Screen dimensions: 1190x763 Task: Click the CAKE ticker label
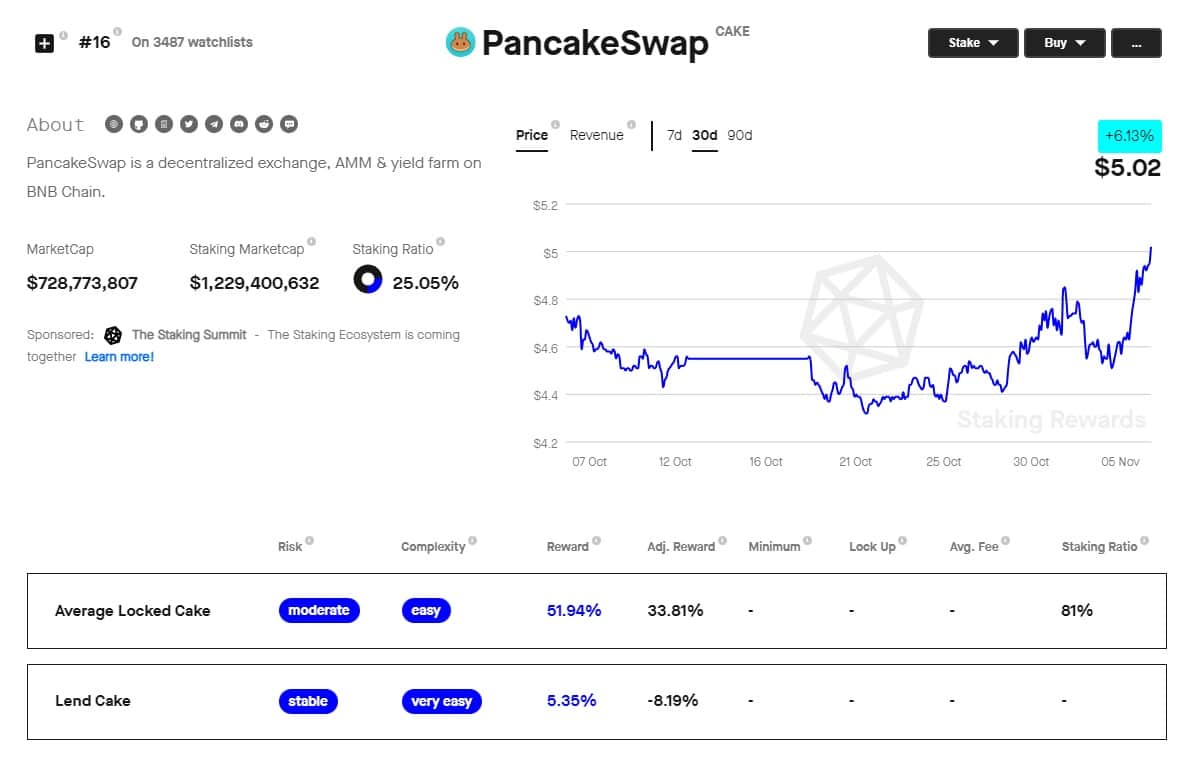(x=732, y=31)
